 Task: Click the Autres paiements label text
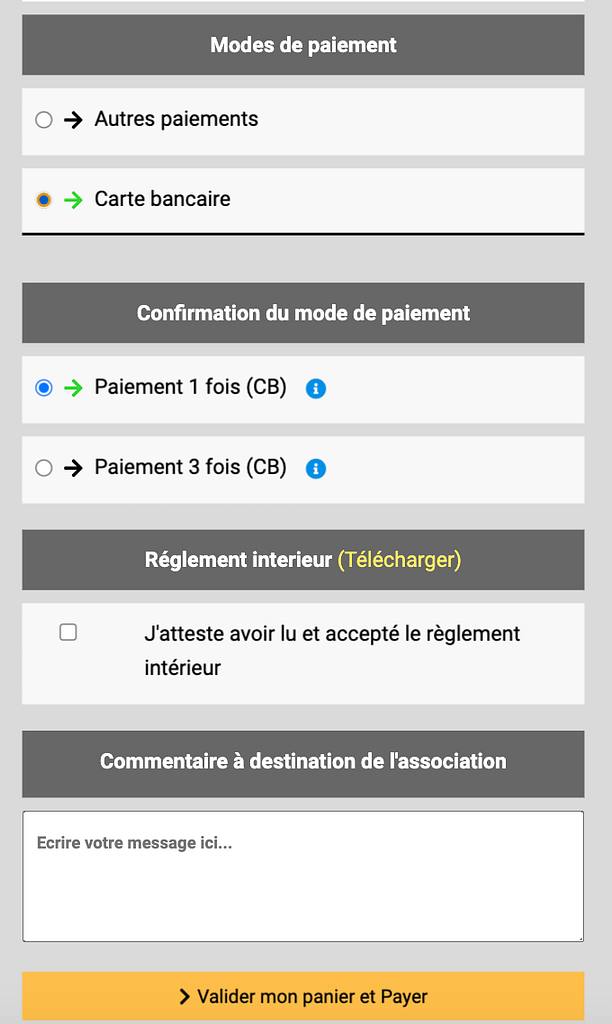[x=176, y=119]
